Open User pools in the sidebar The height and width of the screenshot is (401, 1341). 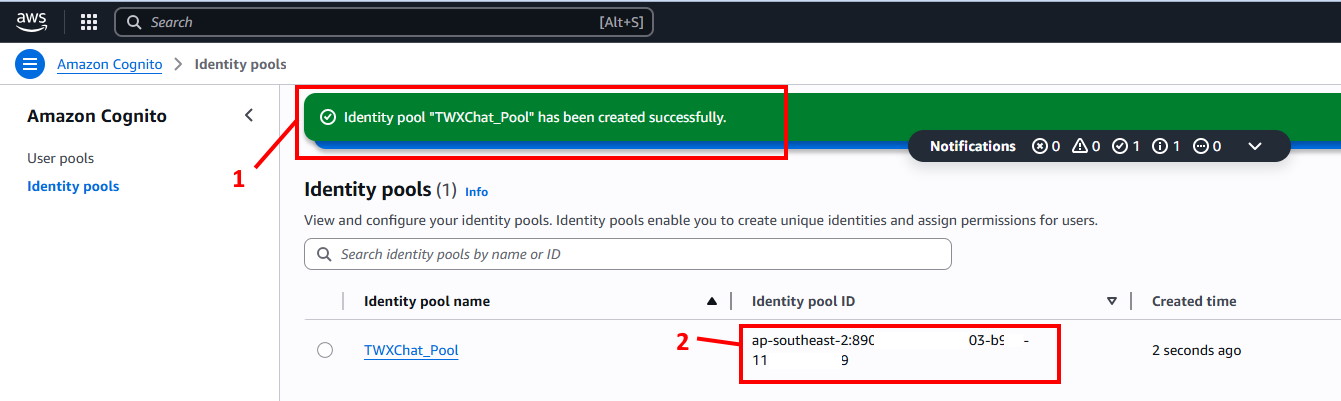[x=60, y=158]
